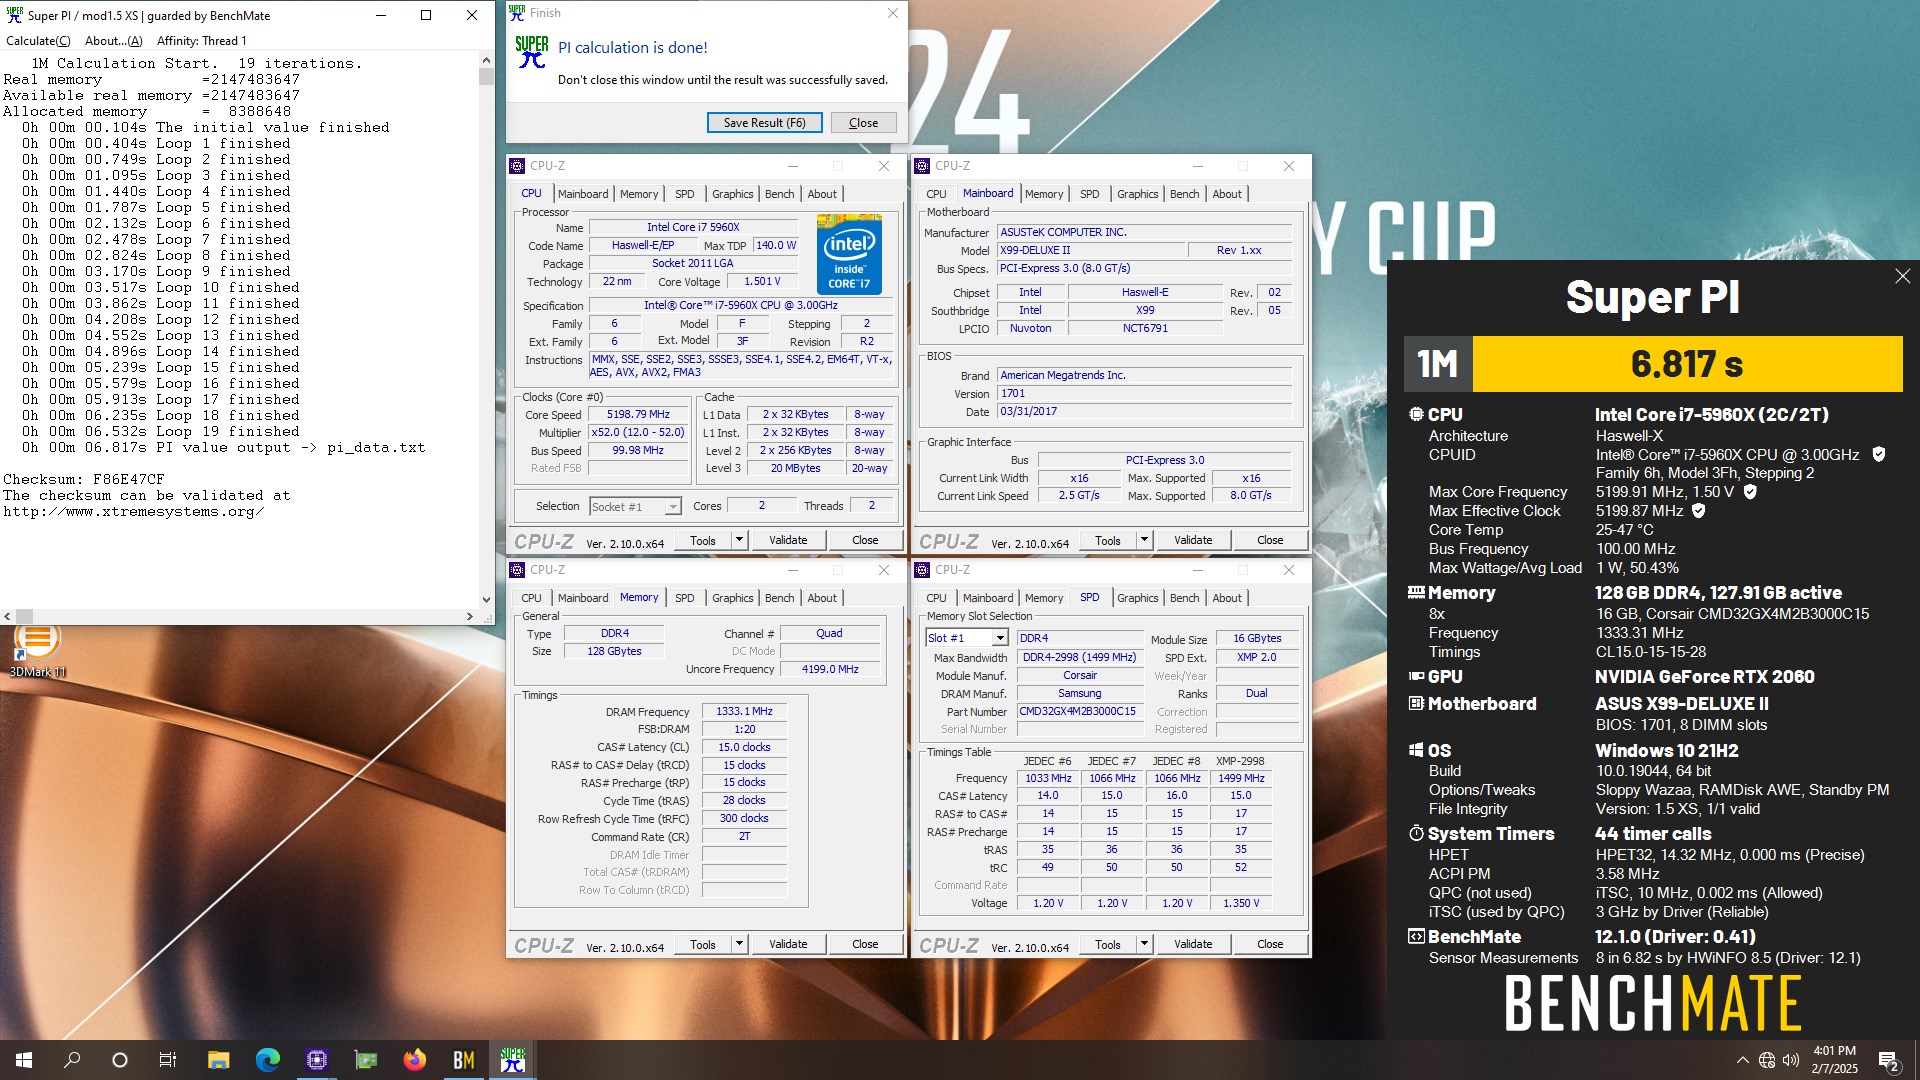Click Close button in Finish dialog
This screenshot has width=1920, height=1080.
pos(864,122)
